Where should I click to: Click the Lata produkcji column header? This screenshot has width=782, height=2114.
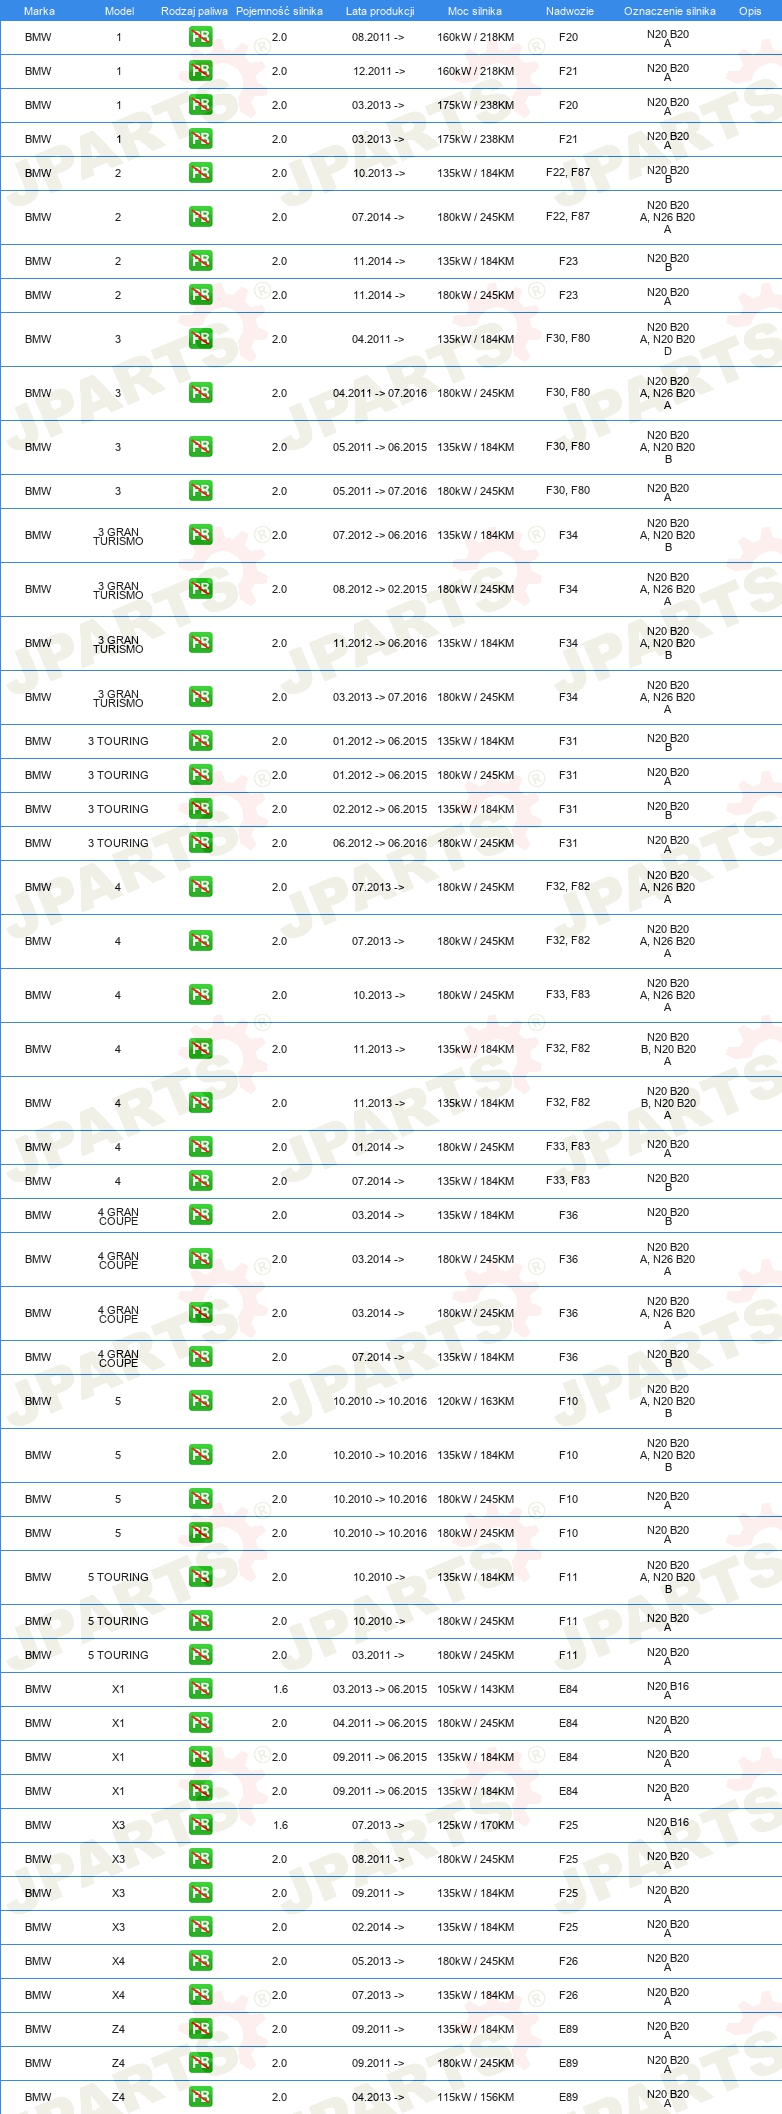[x=380, y=11]
